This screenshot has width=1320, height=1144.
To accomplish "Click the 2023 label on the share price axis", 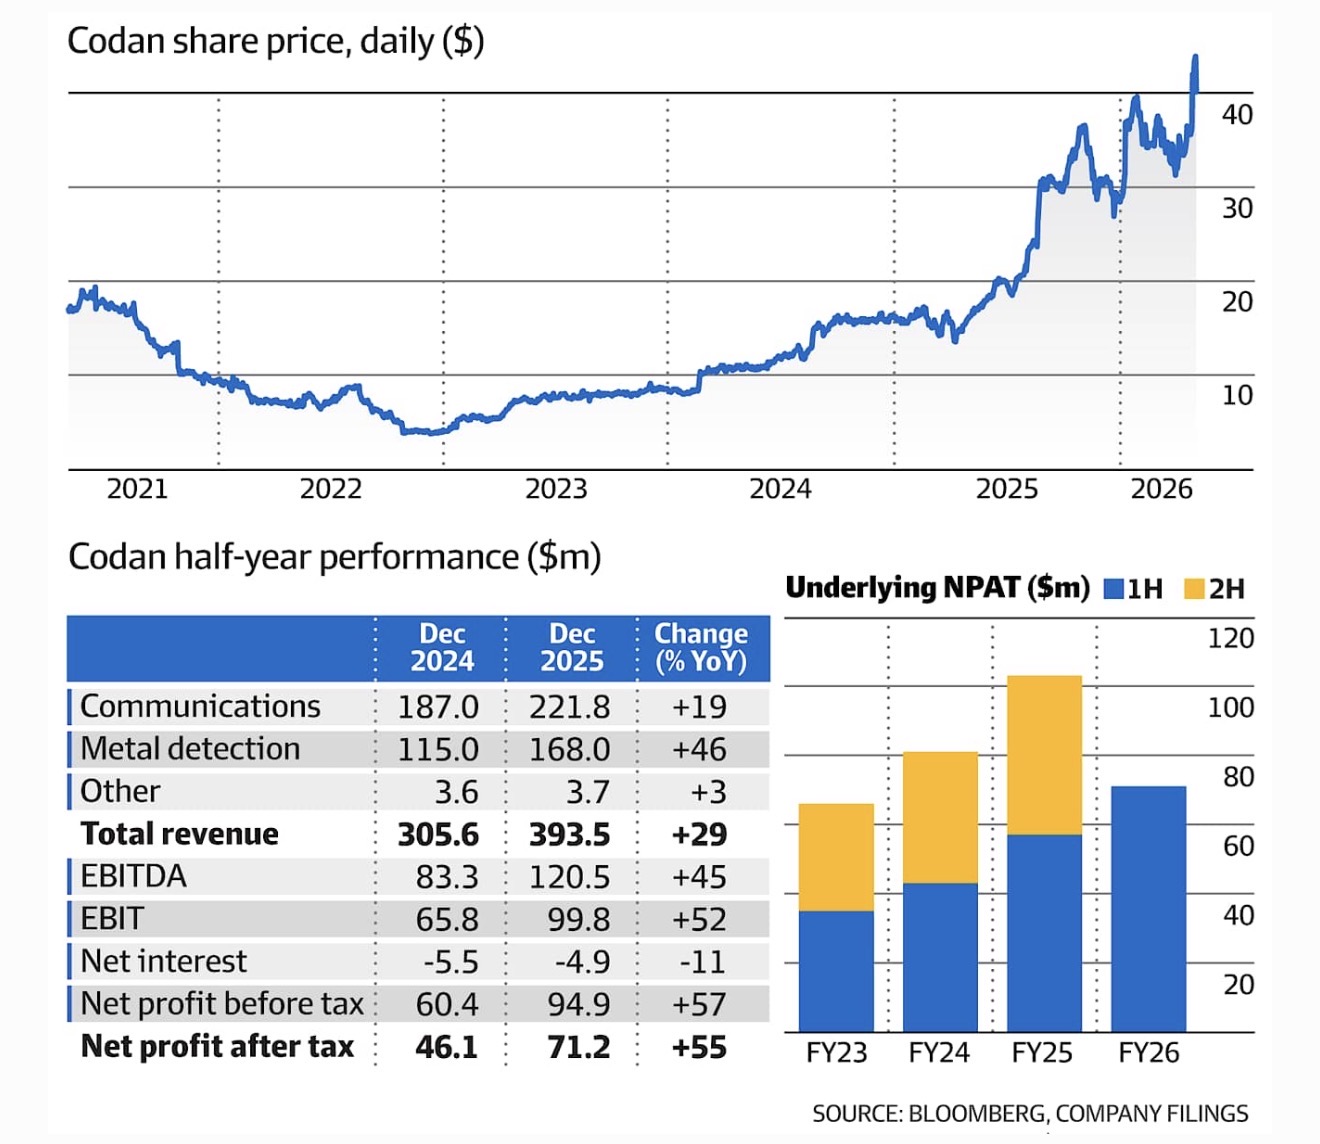I will pos(556,489).
